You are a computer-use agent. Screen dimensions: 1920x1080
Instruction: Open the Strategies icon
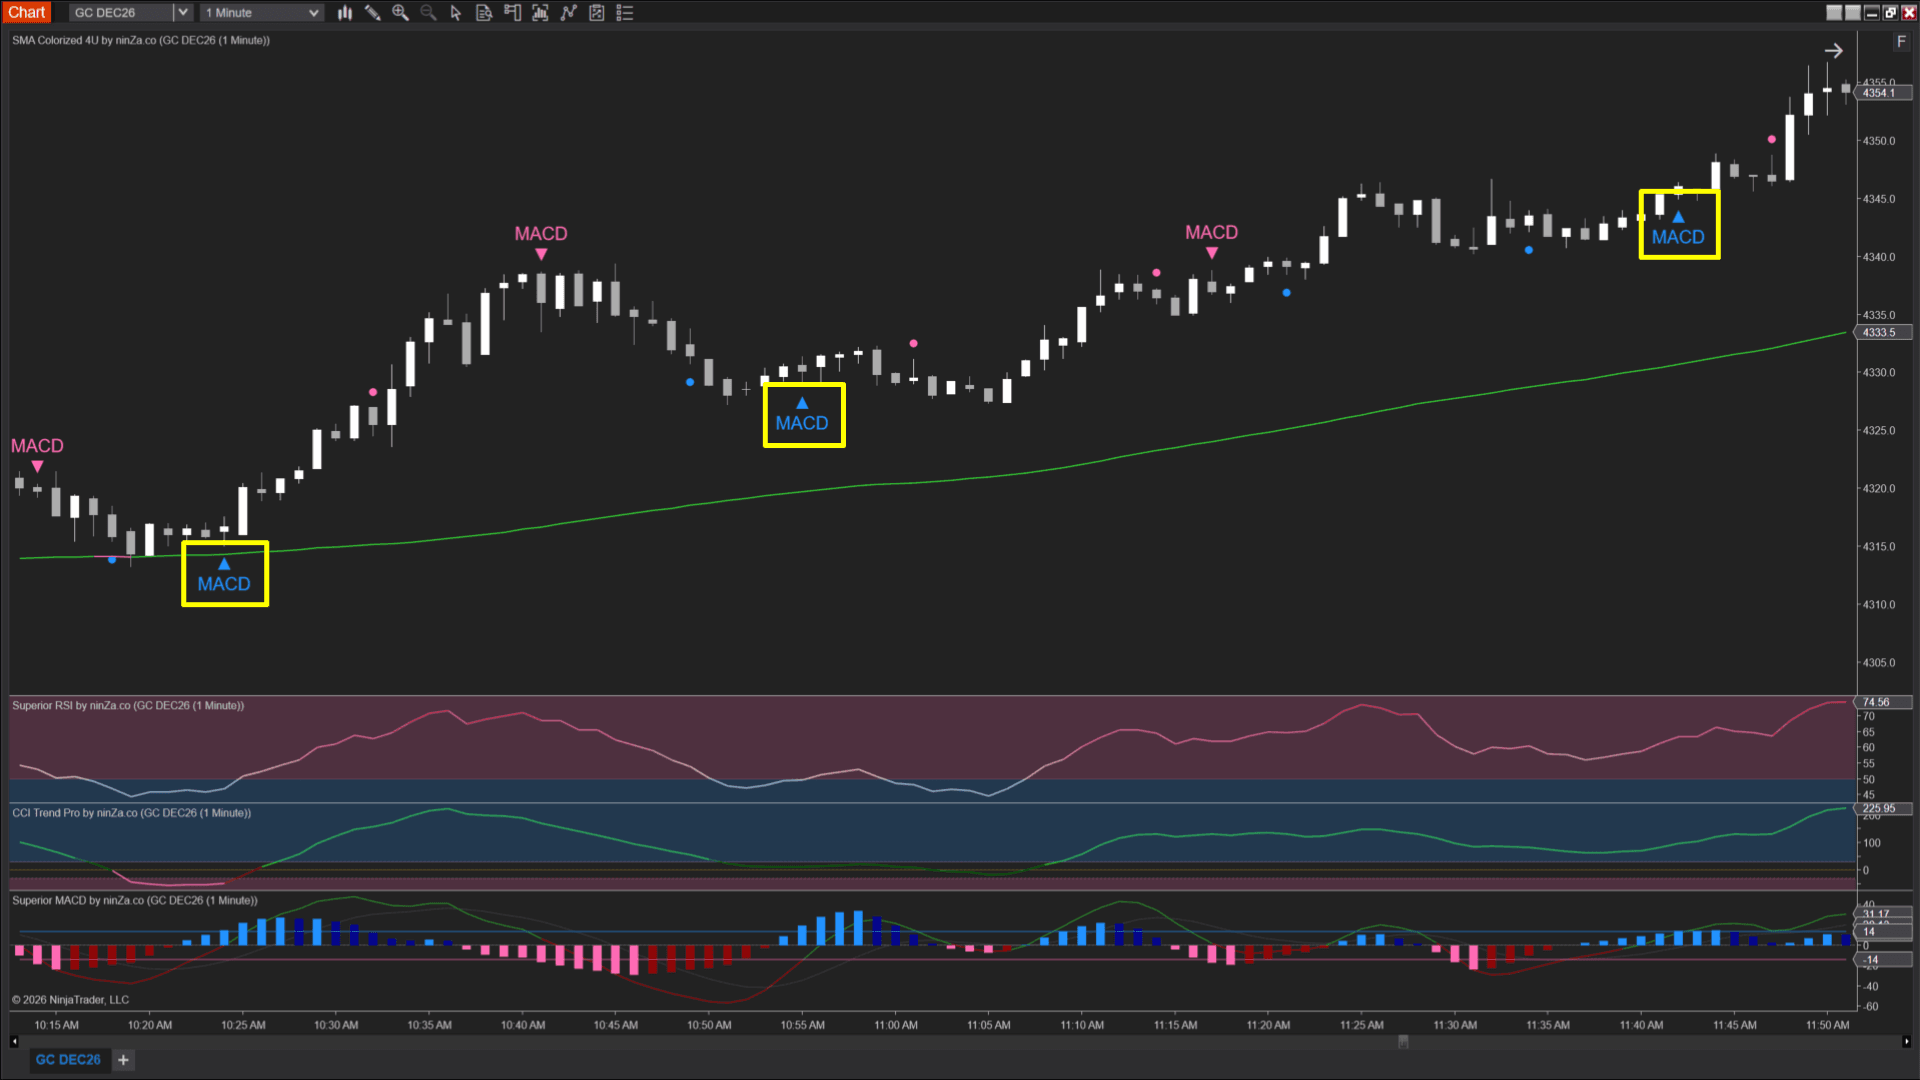597,13
